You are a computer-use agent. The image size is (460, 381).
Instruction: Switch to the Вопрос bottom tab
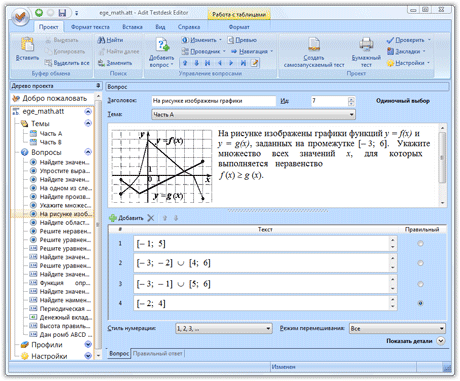(x=119, y=353)
